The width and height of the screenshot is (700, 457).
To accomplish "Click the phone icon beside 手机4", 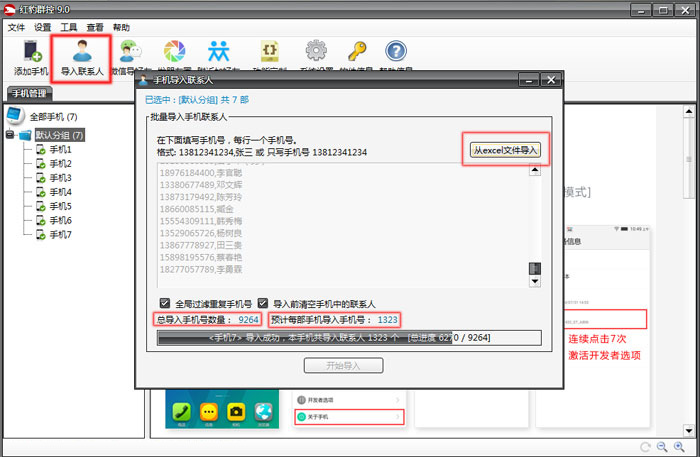I will click(41, 192).
